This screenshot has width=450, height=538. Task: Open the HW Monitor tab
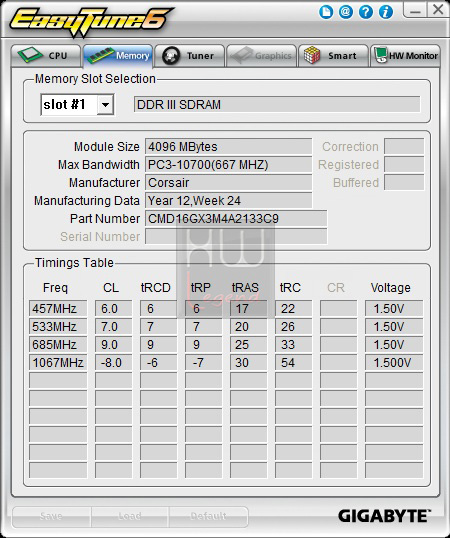(405, 56)
